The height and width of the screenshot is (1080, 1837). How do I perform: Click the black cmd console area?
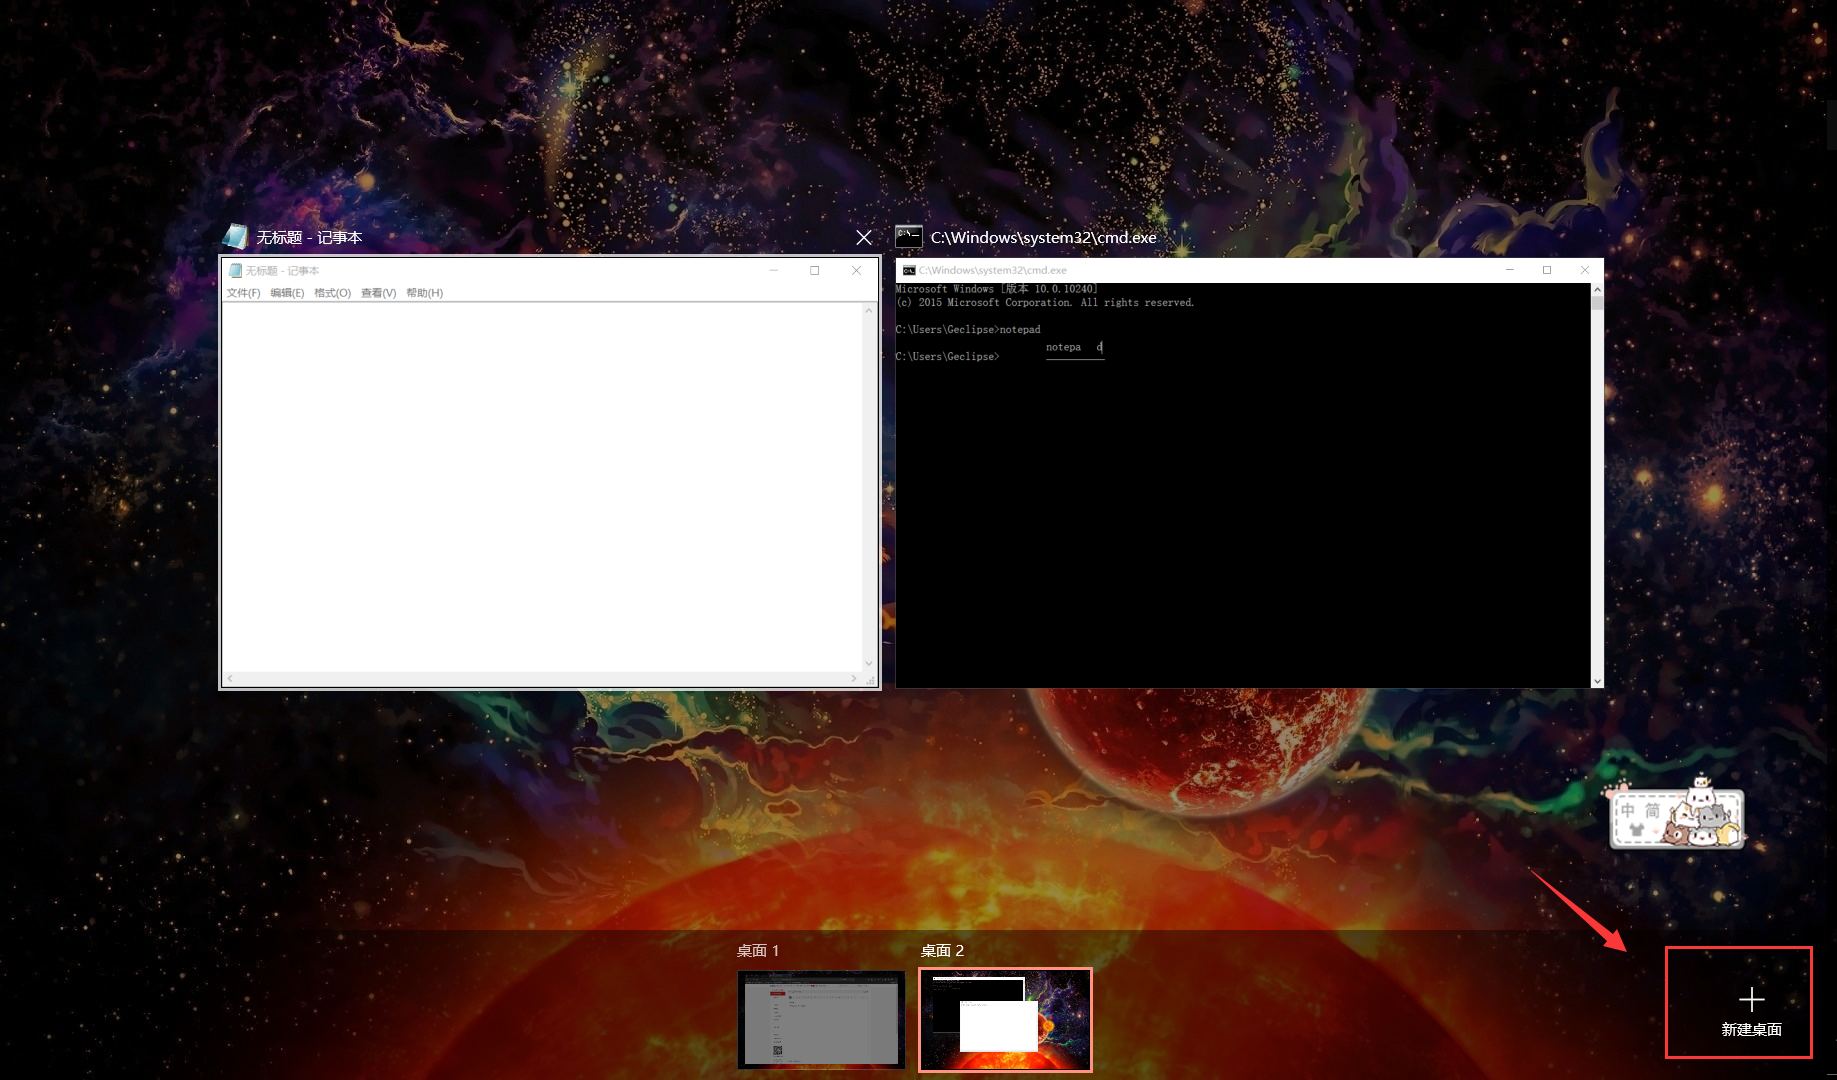pyautogui.click(x=1243, y=485)
